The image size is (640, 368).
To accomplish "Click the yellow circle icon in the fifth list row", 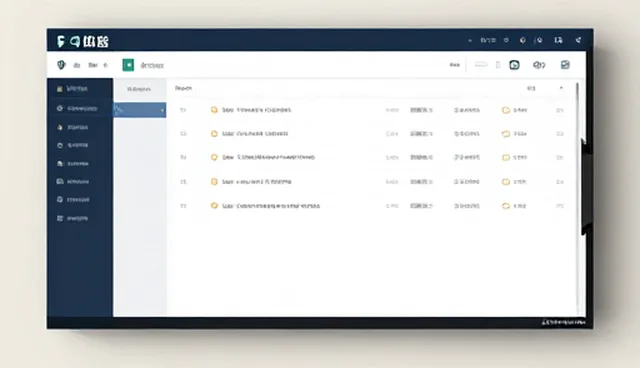I will (x=214, y=206).
